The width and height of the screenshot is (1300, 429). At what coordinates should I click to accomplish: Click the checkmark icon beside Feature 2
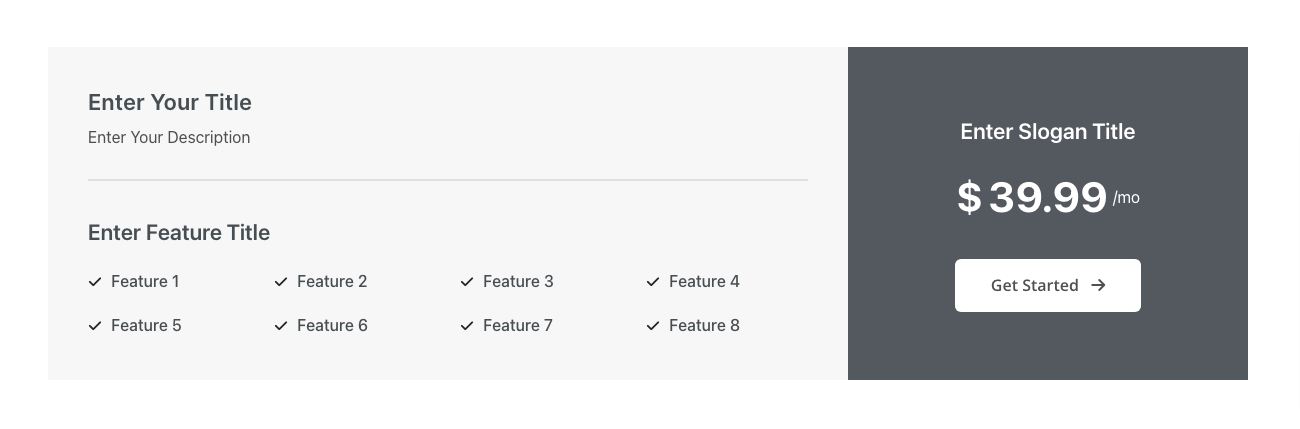(x=281, y=282)
